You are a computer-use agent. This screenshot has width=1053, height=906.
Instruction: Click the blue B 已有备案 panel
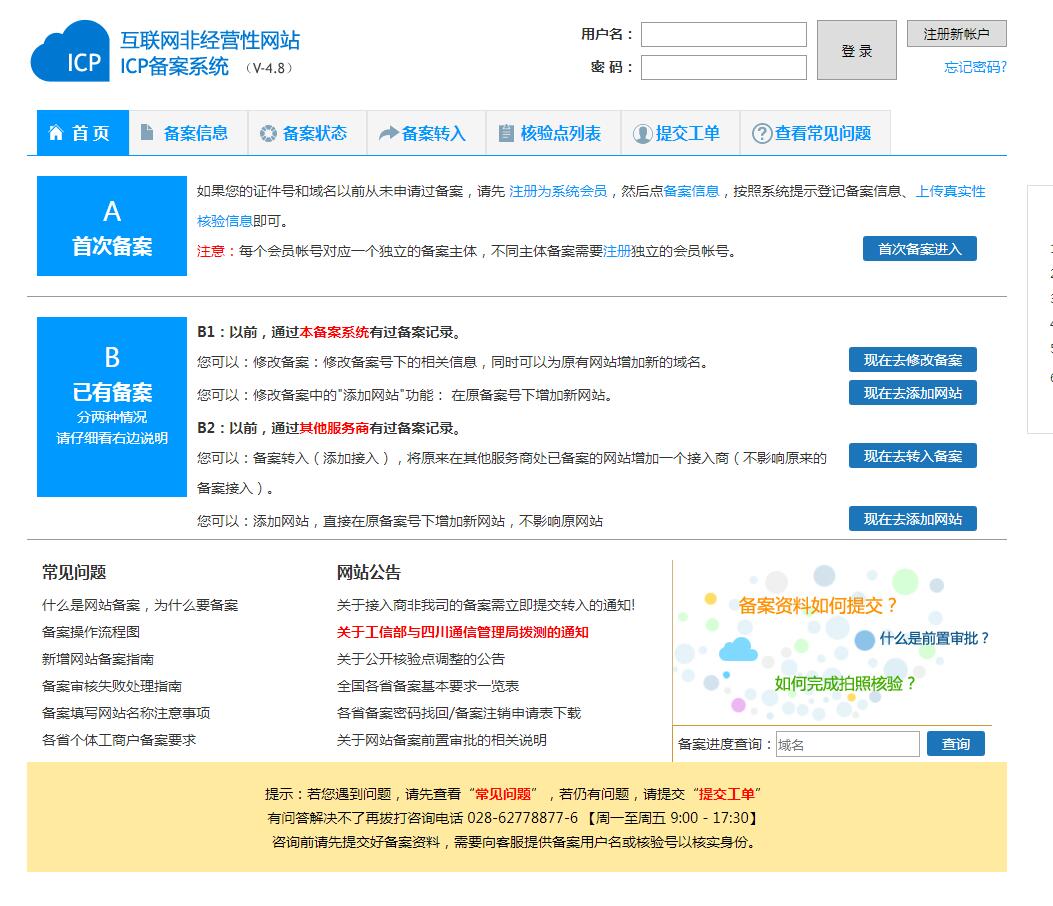[x=111, y=407]
